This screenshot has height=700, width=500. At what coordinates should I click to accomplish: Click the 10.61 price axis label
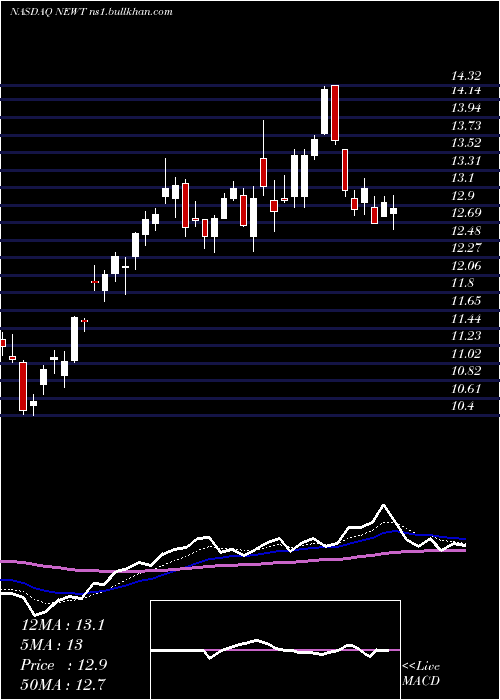[467, 389]
